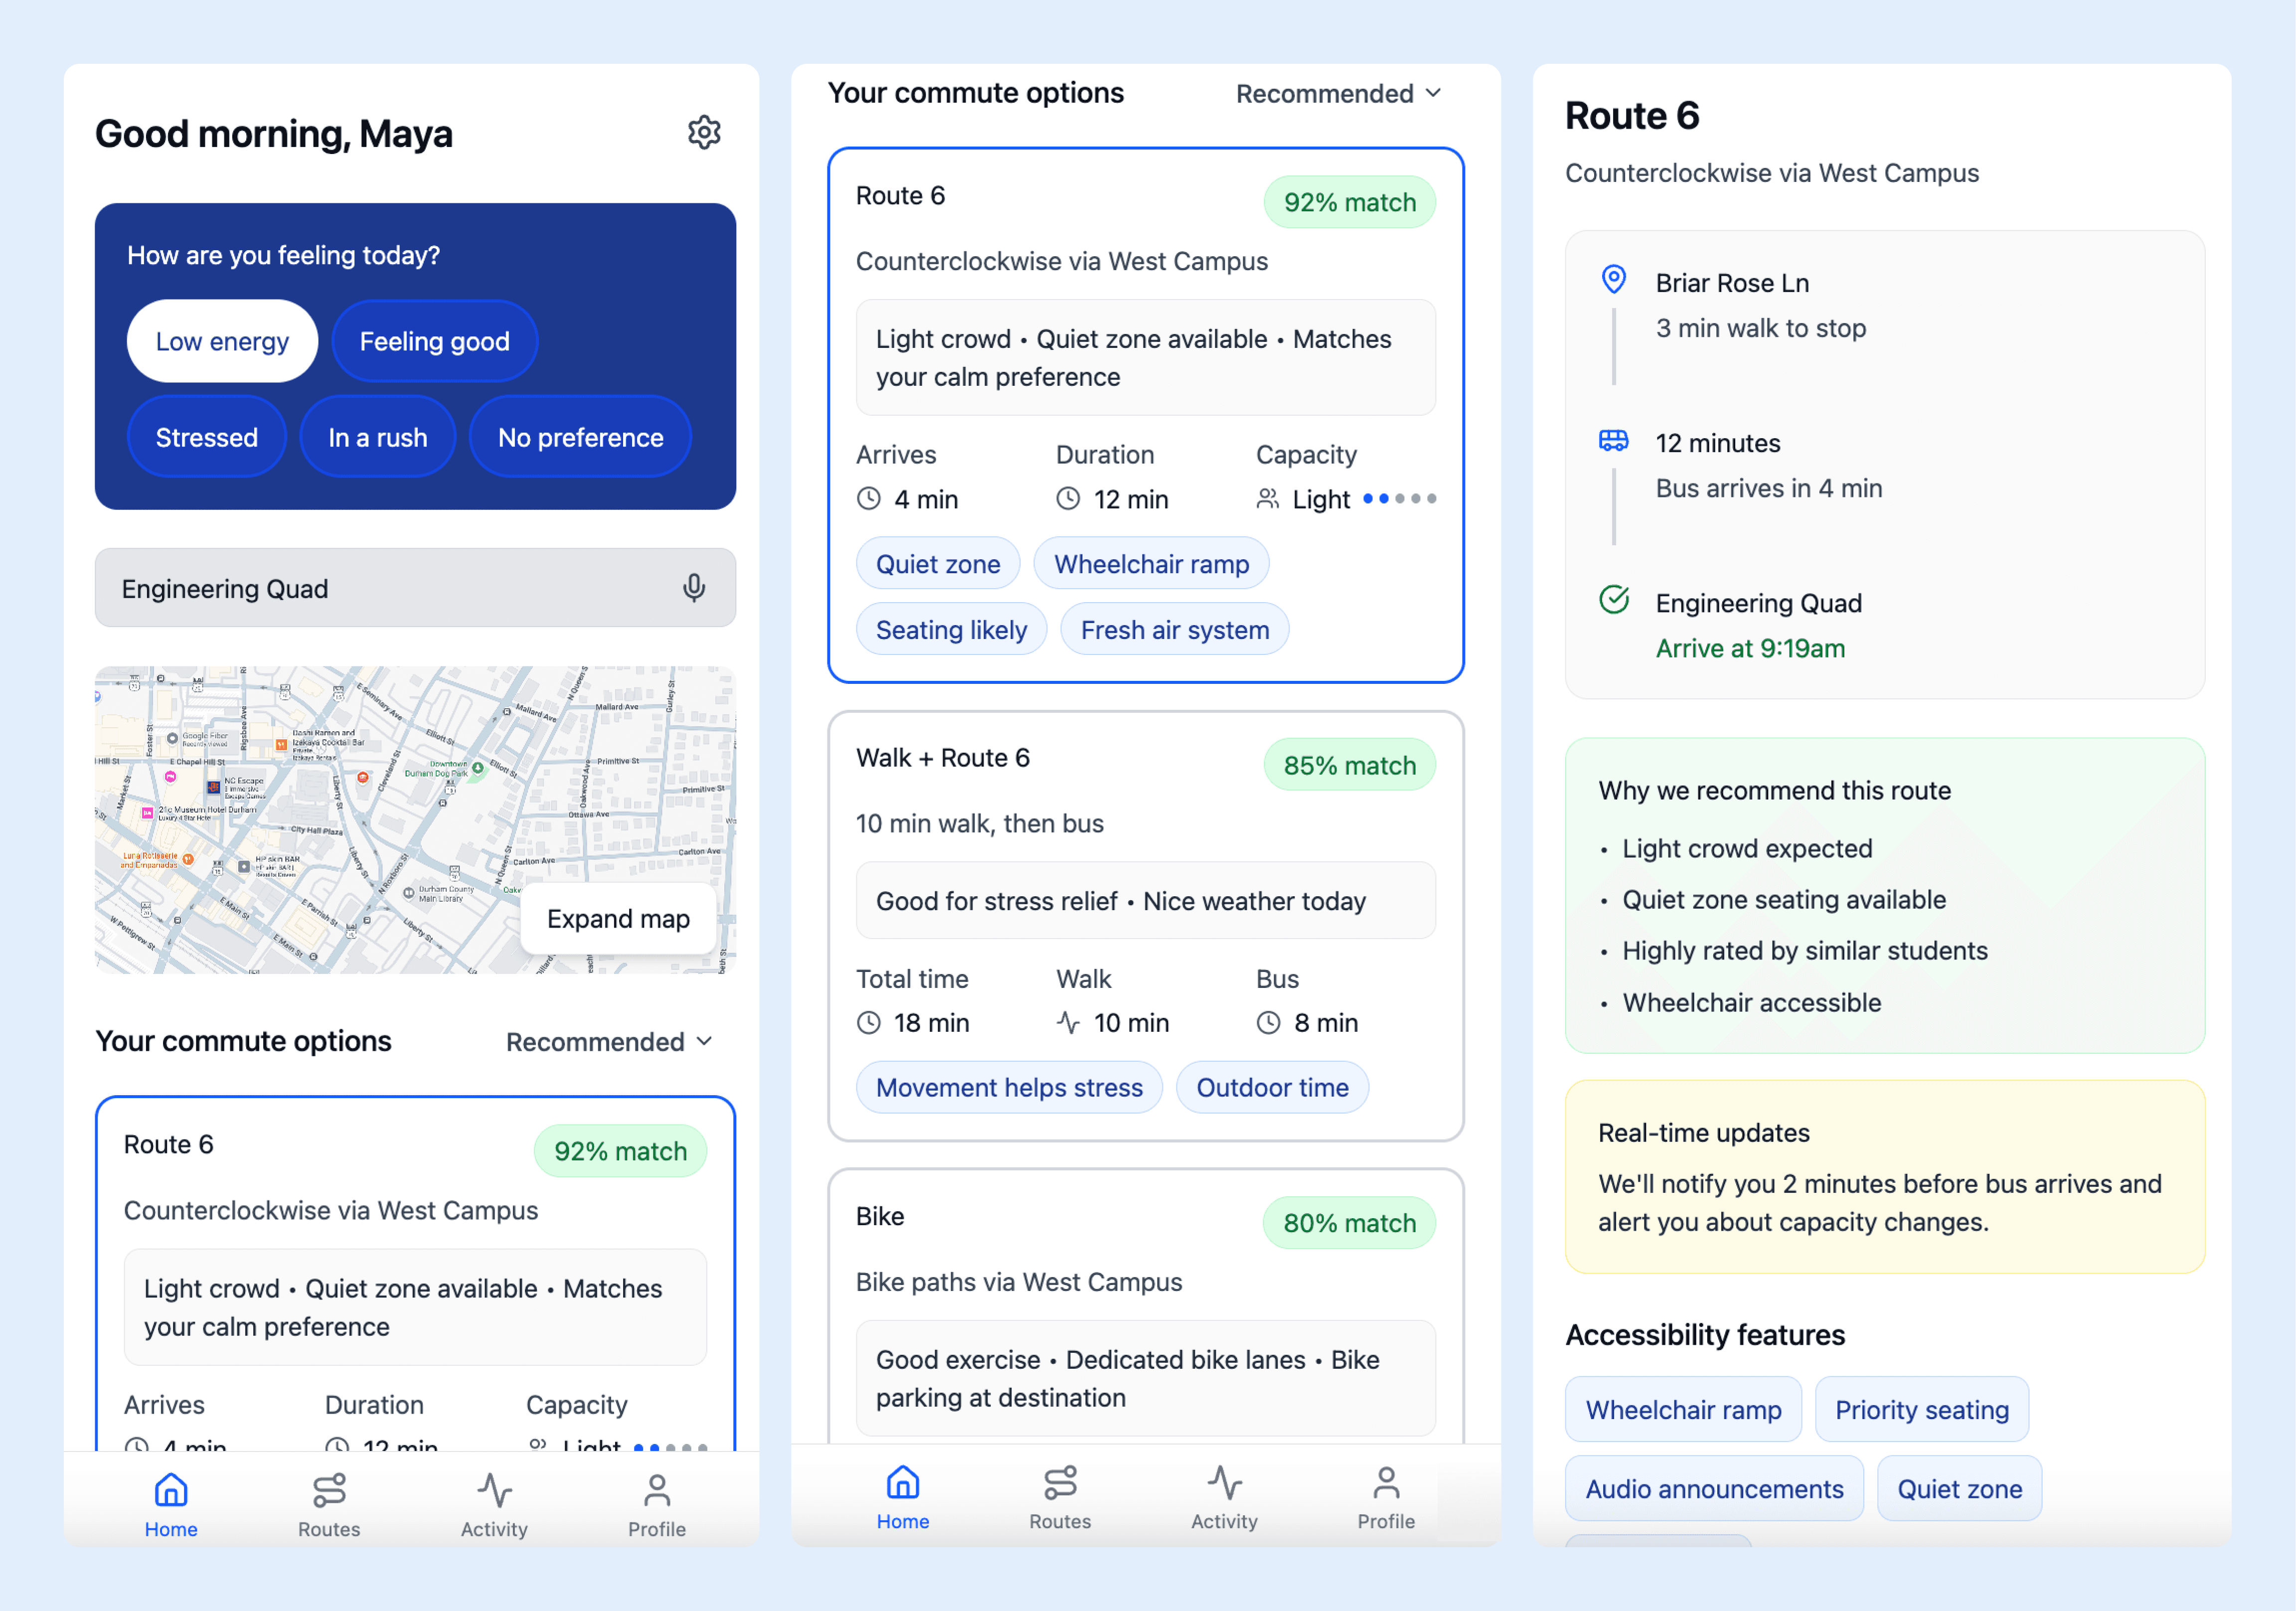
Task: Open Recommended sort dropdown in middle panel
Action: tap(1338, 94)
